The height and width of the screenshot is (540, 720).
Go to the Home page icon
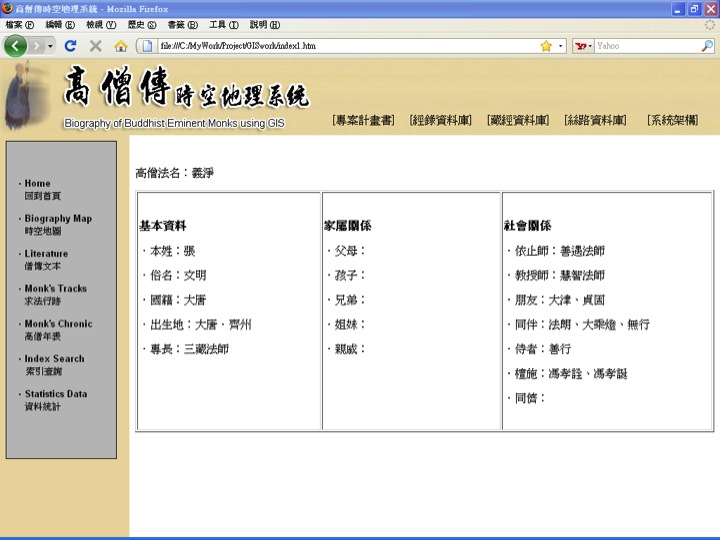click(x=121, y=46)
